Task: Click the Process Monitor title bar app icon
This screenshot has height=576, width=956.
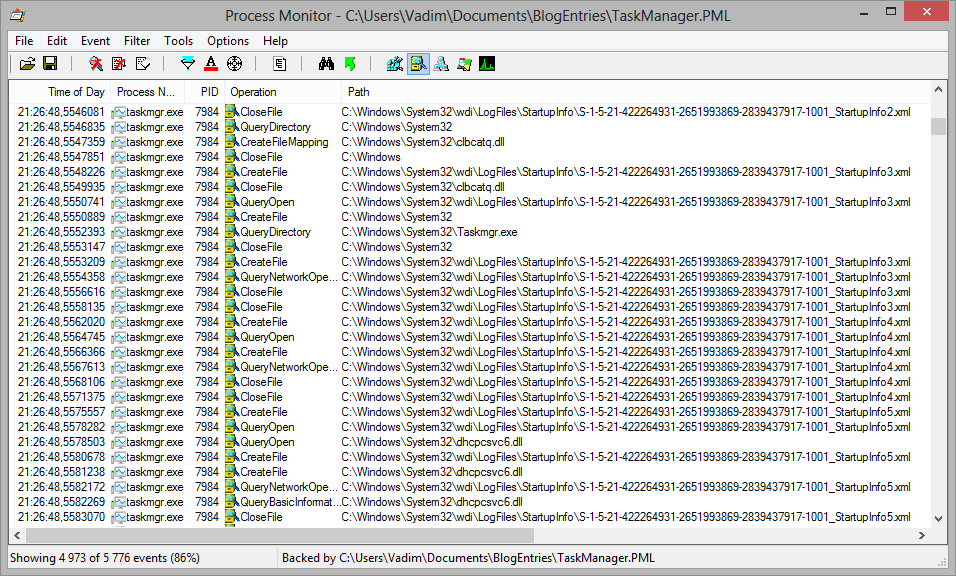Action: tap(18, 15)
